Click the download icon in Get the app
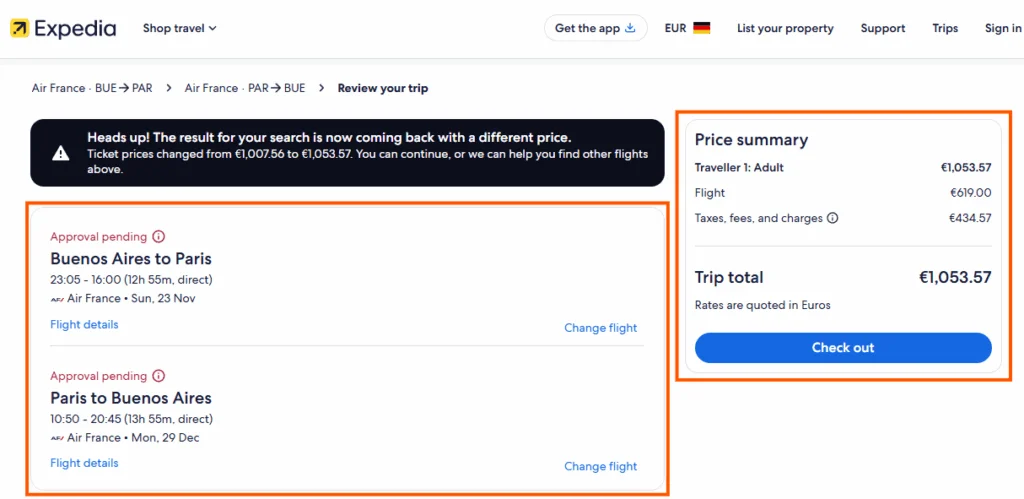Screen dimensions: 1024x499 (630, 28)
